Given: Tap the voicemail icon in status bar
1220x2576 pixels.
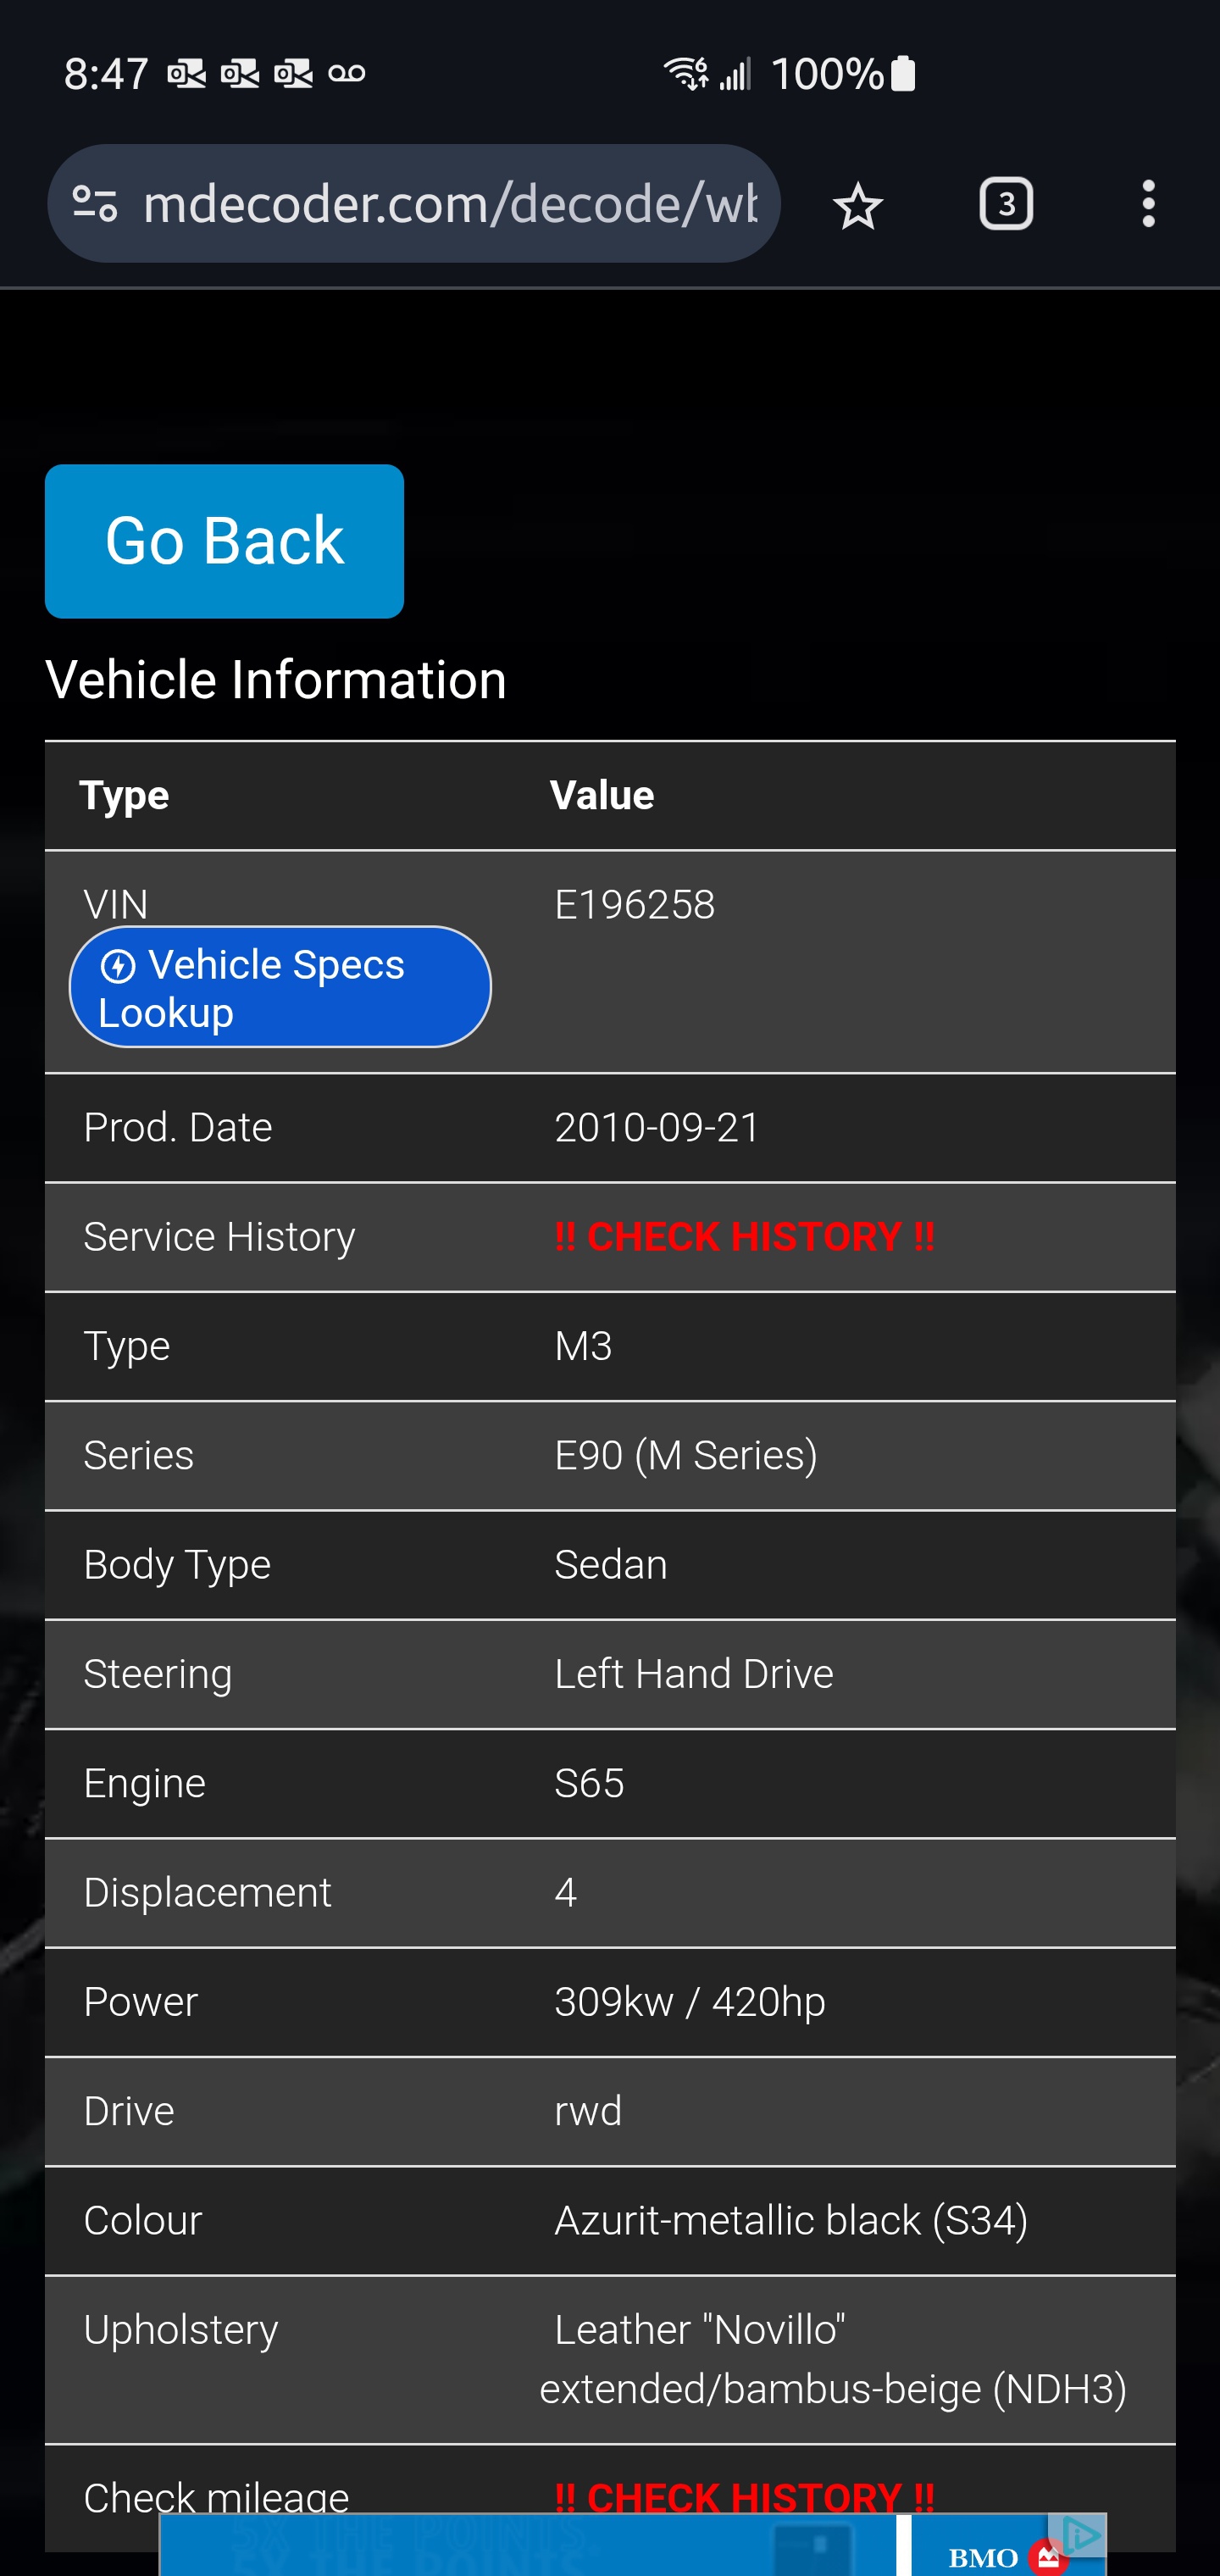Looking at the screenshot, I should (x=346, y=73).
